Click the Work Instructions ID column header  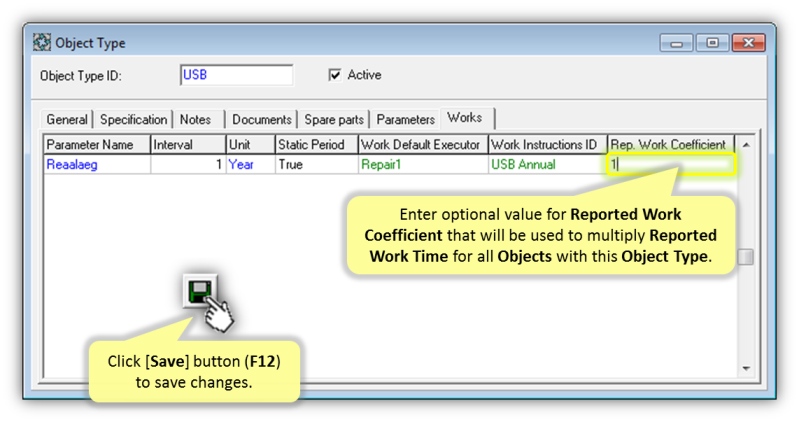[x=546, y=145]
